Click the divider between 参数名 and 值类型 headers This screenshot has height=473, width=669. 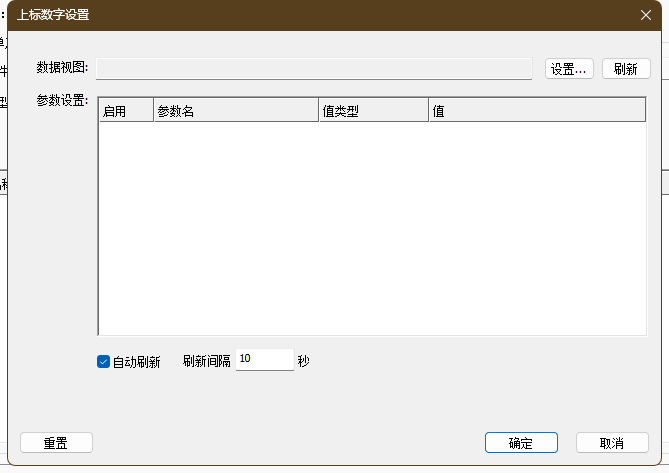318,111
